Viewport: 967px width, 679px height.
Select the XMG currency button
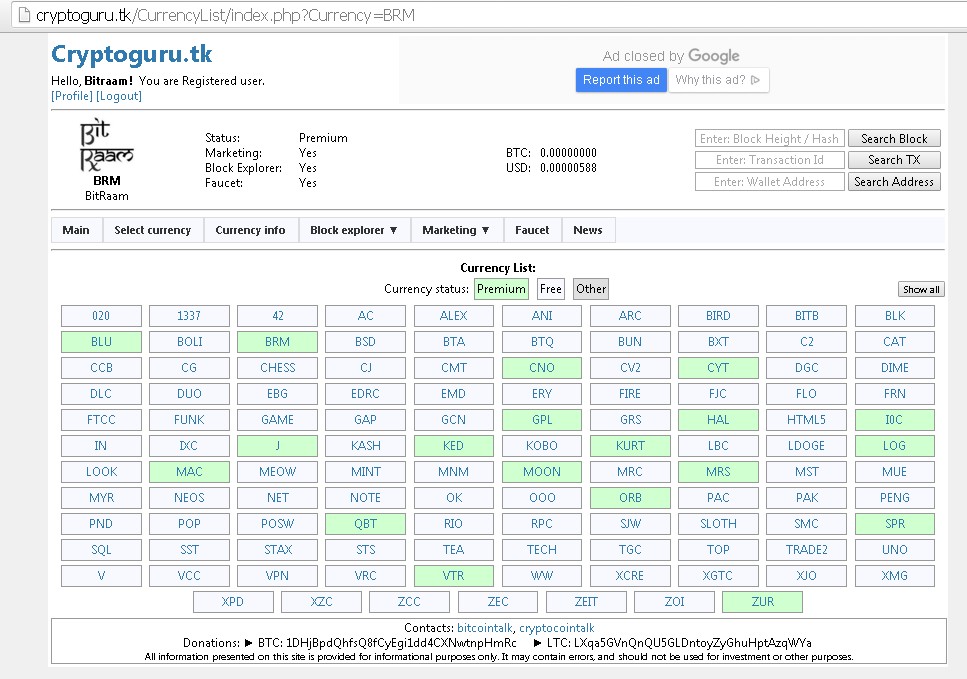click(x=894, y=575)
